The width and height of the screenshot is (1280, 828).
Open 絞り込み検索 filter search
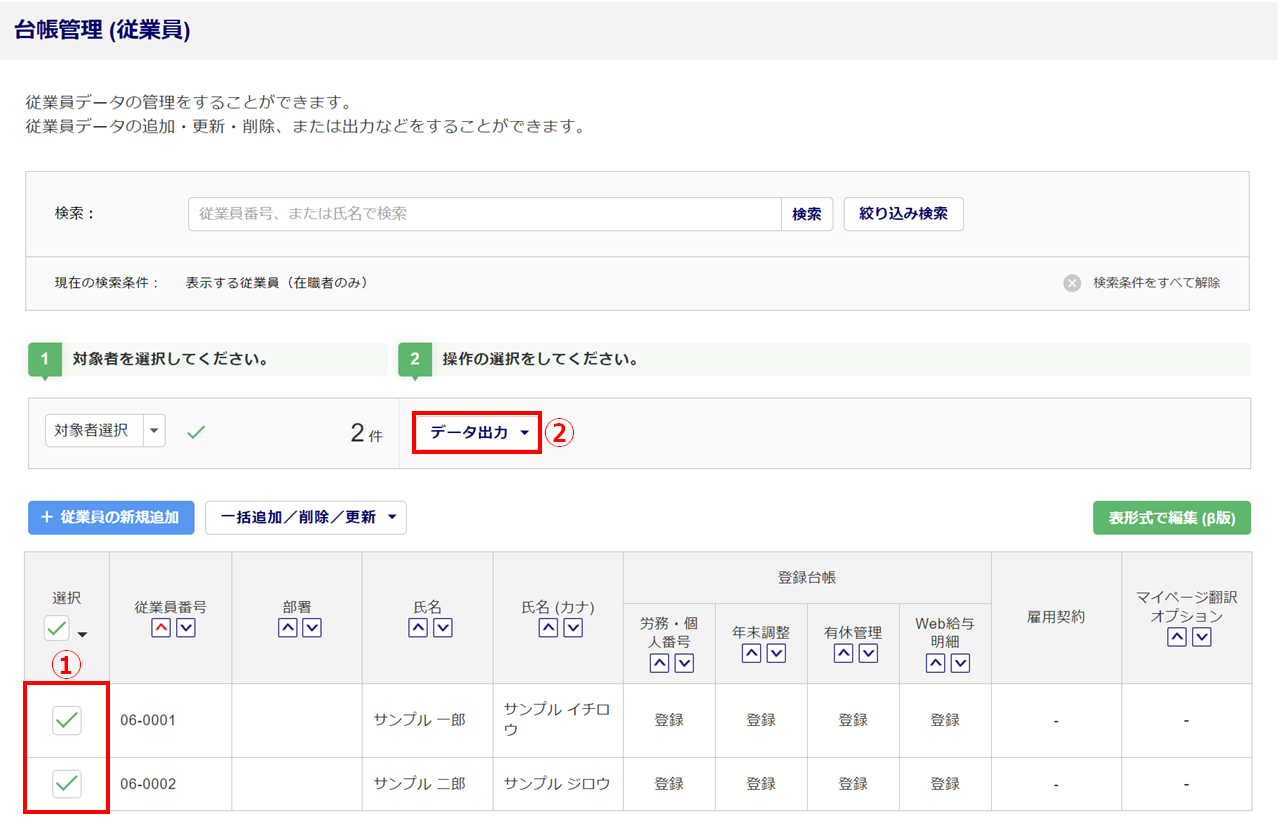point(903,214)
